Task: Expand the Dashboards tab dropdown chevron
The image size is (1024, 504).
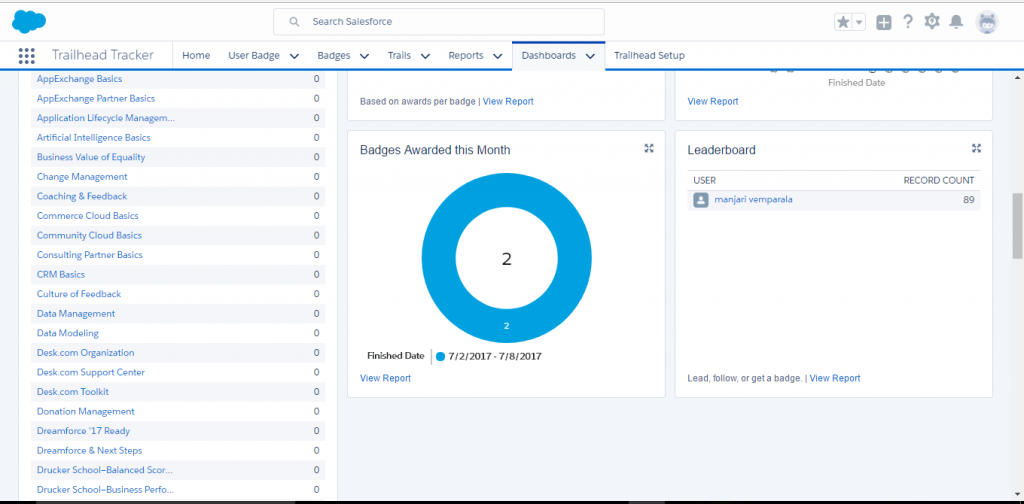Action: [x=590, y=56]
